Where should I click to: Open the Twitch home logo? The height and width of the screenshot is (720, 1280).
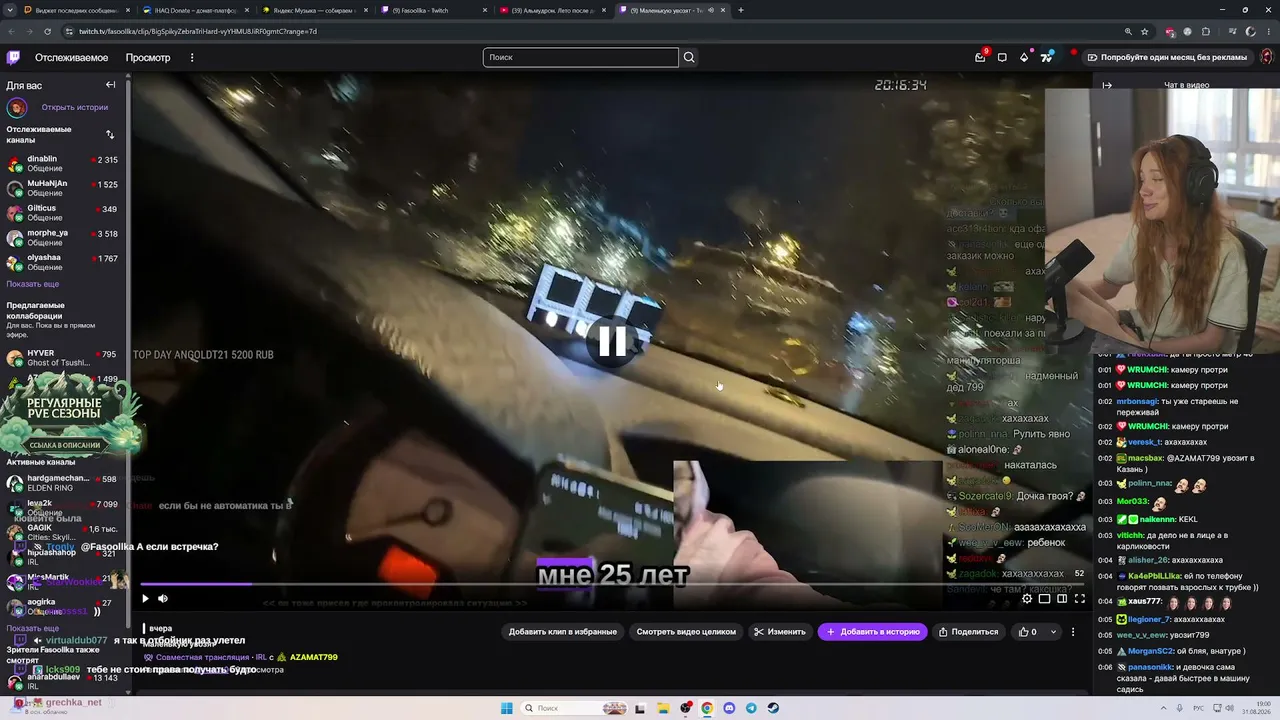point(13,57)
